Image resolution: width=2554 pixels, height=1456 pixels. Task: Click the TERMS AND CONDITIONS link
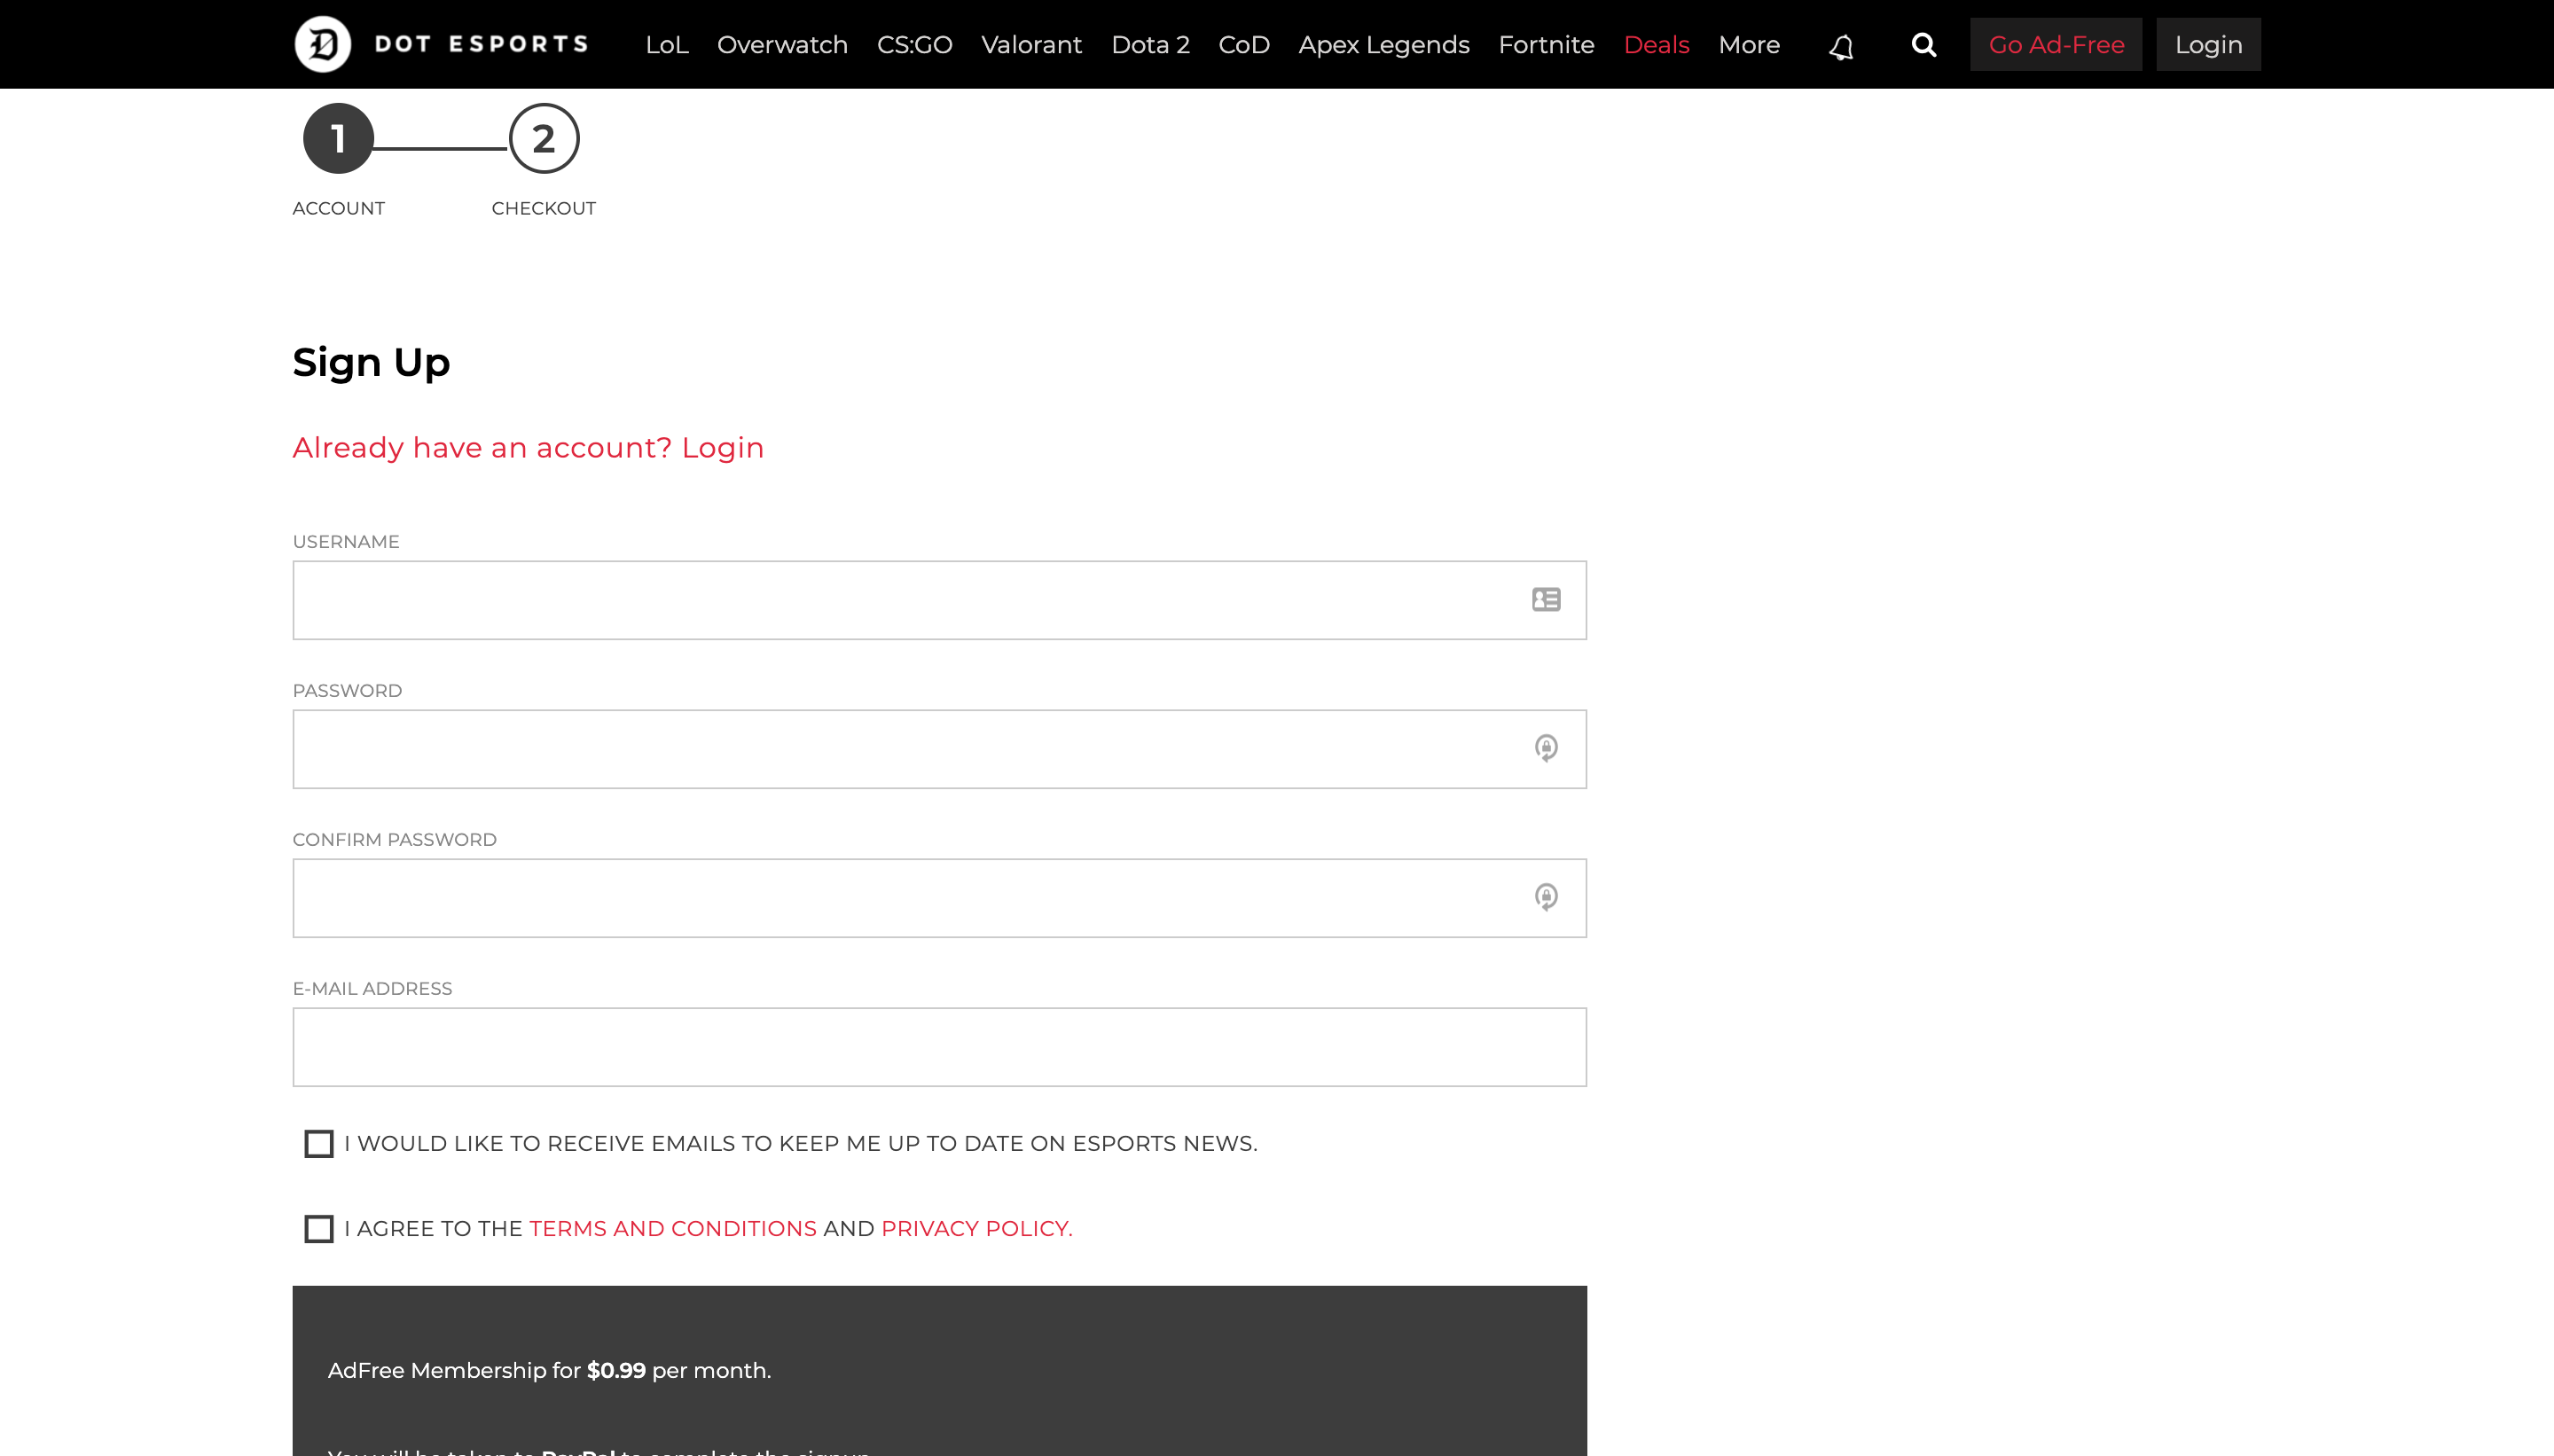point(672,1228)
